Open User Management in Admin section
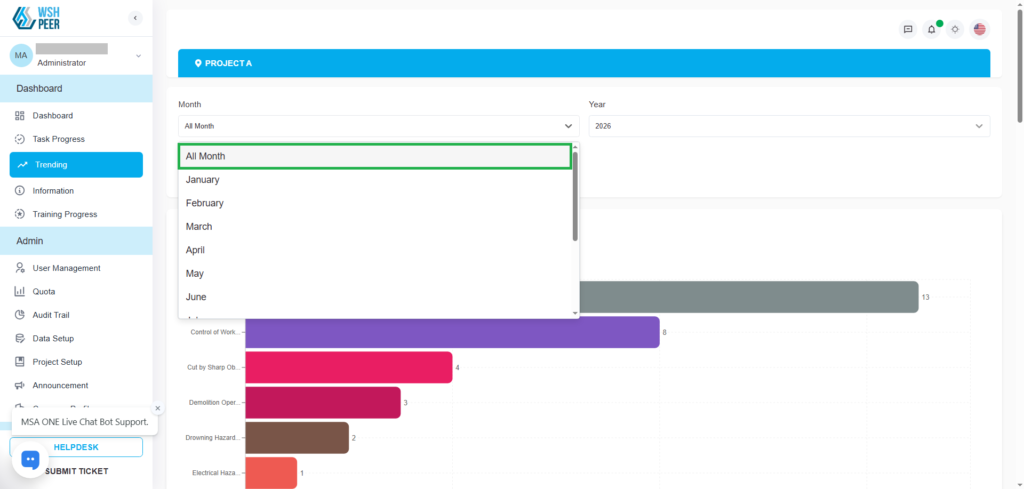The height and width of the screenshot is (489, 1024). point(66,268)
